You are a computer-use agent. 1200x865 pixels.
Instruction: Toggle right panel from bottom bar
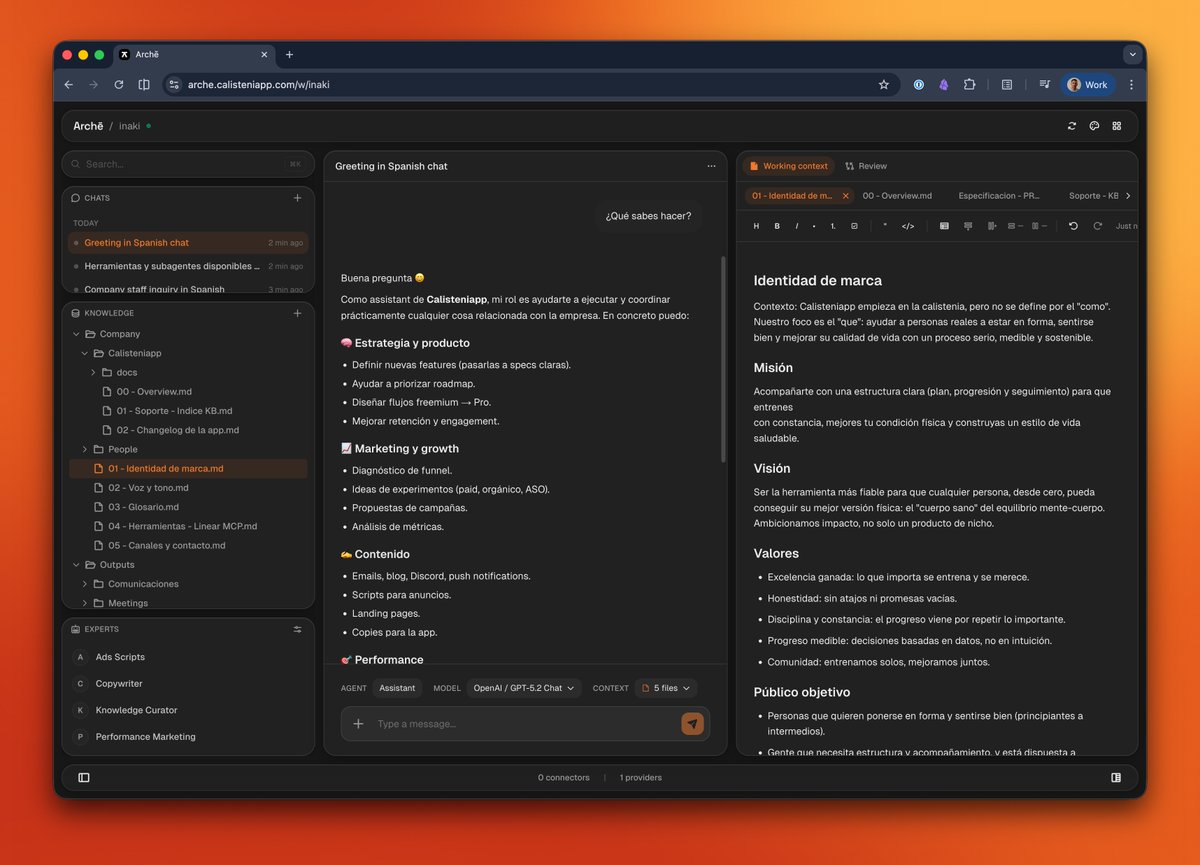tap(1116, 777)
